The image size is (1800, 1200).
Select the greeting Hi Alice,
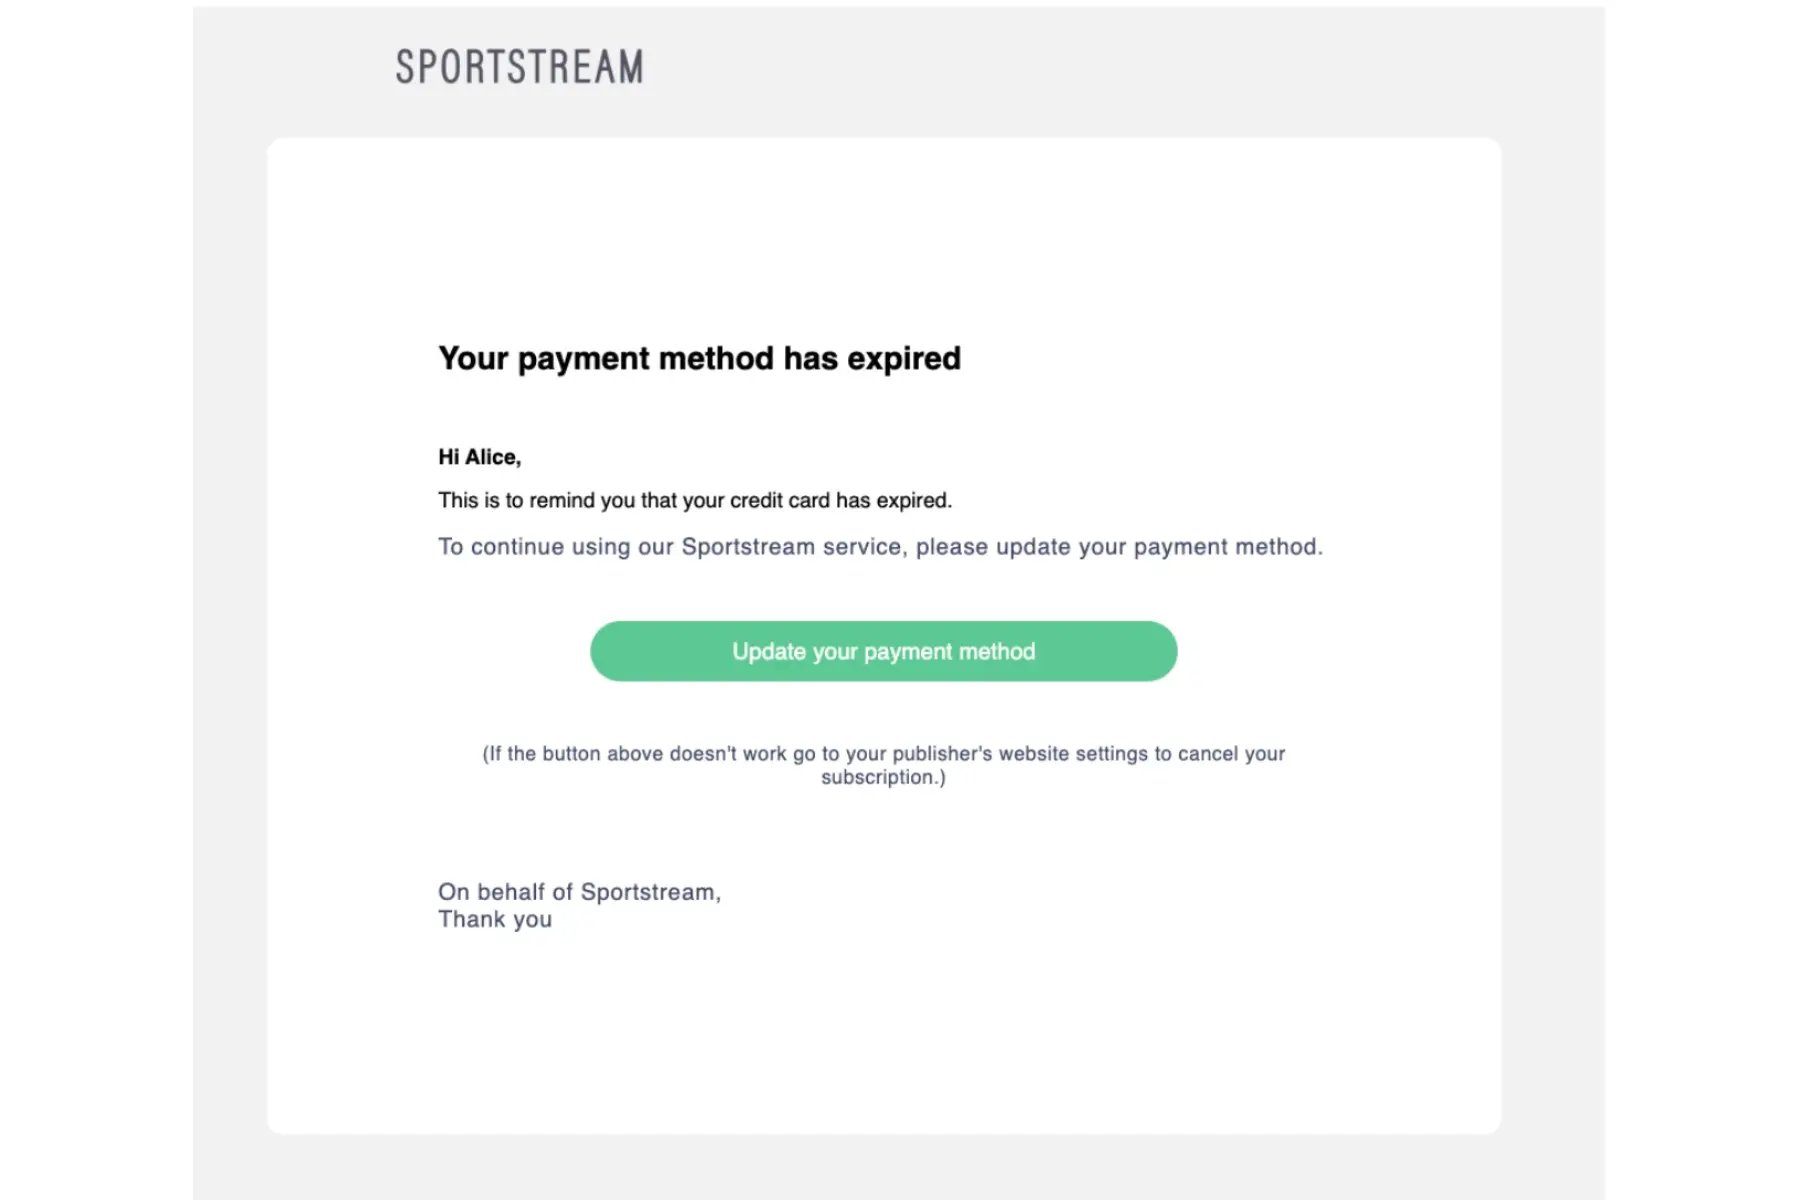click(478, 457)
